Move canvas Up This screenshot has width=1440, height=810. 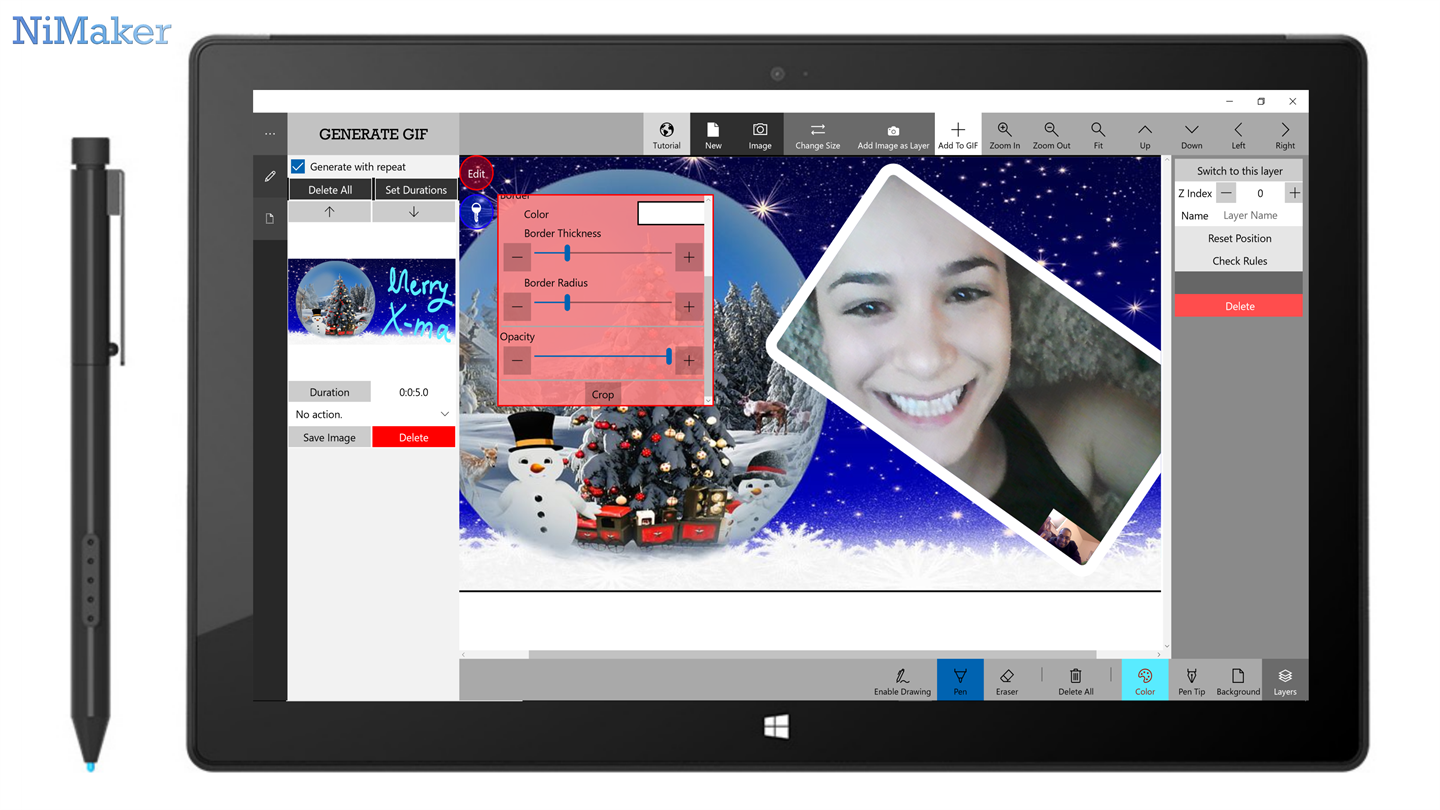coord(1145,134)
